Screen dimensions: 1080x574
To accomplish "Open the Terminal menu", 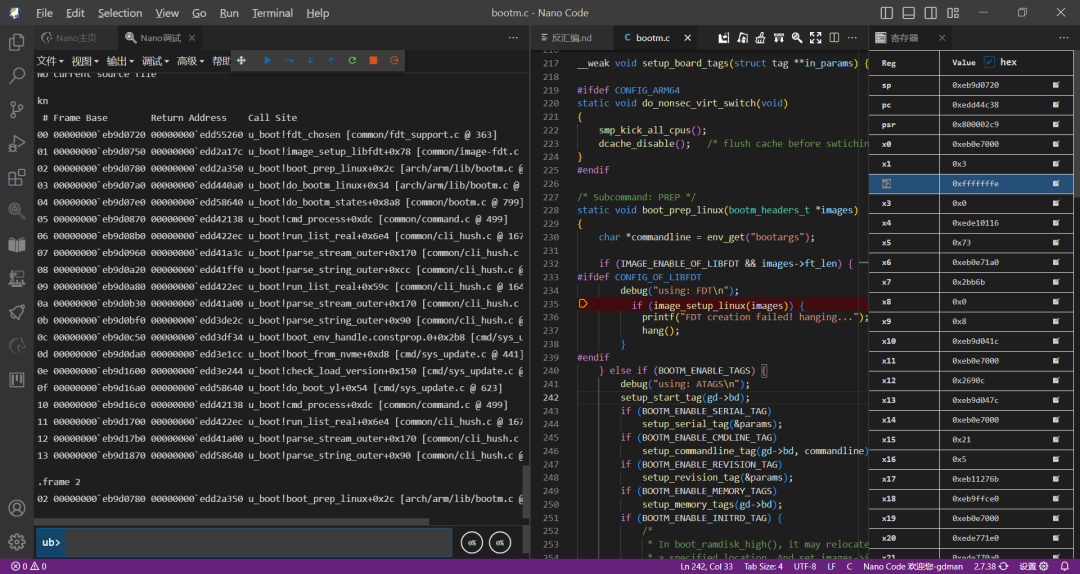I will [x=273, y=13].
